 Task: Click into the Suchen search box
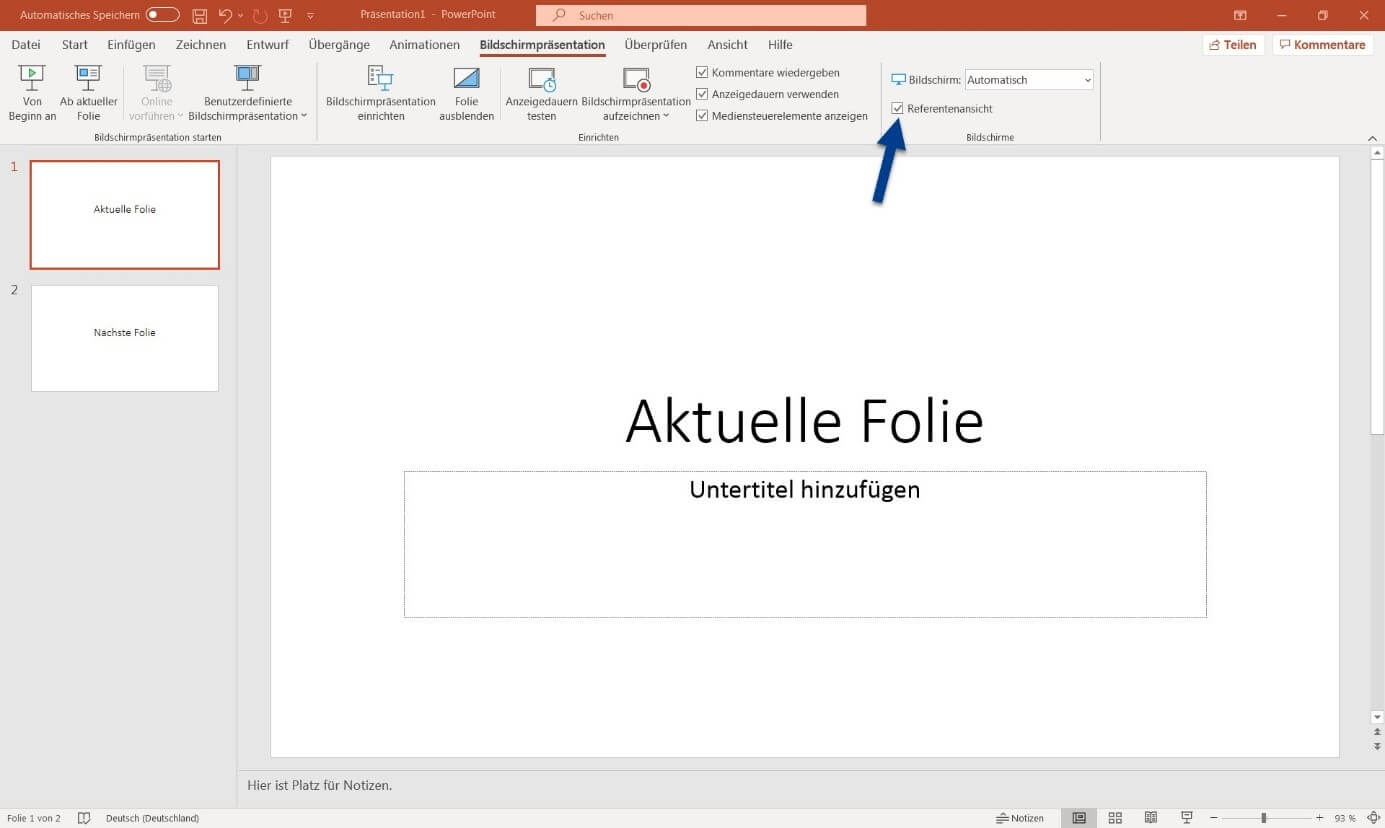click(701, 15)
